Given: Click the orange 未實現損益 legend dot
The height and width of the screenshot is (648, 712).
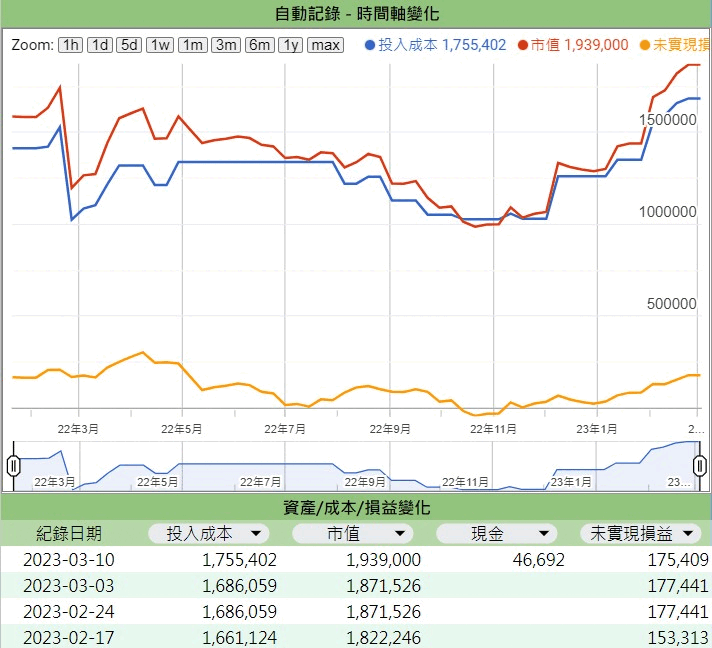Looking at the screenshot, I should tap(644, 45).
